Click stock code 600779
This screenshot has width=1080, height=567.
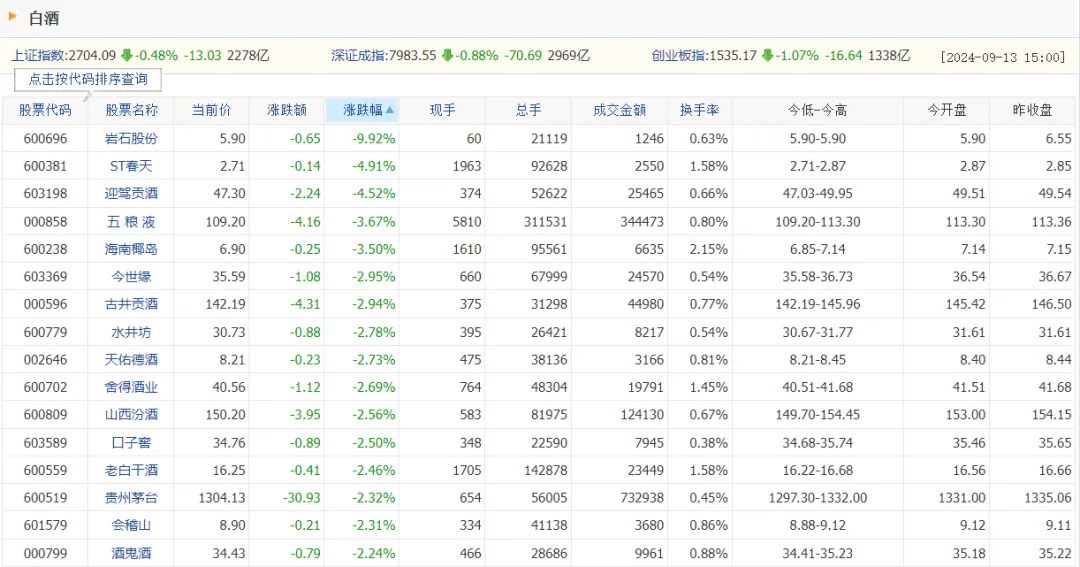pyautogui.click(x=45, y=332)
